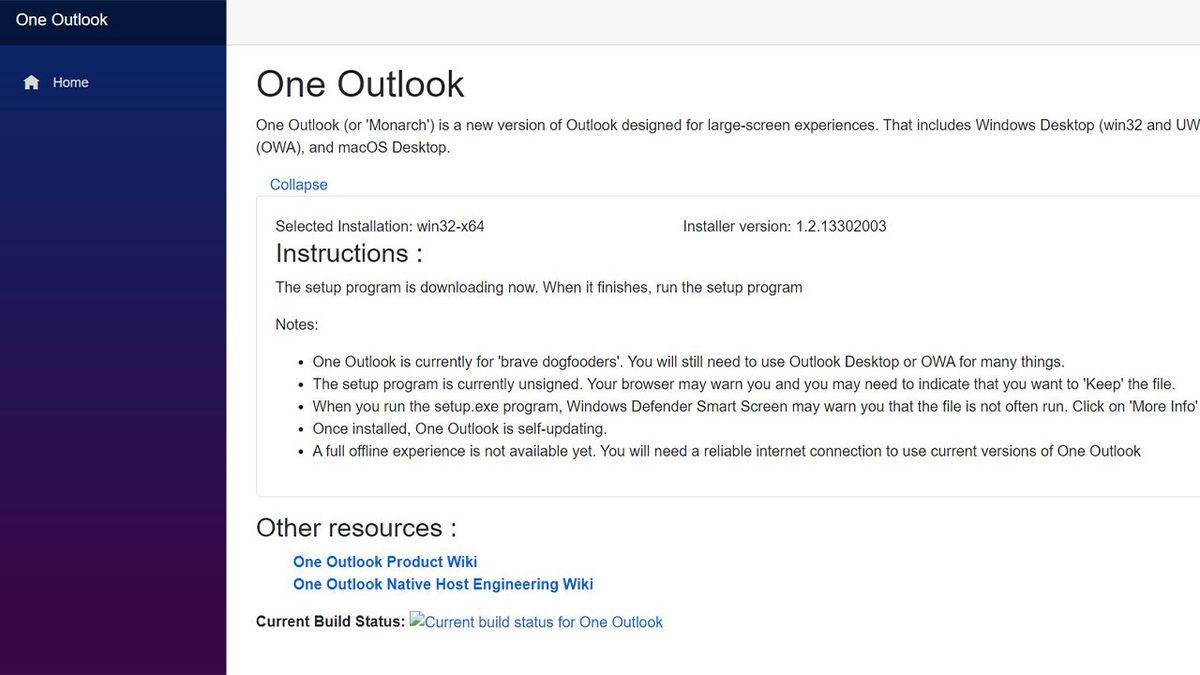Image resolution: width=1200 pixels, height=675 pixels.
Task: Click the Home house icon in sidebar
Action: [x=30, y=81]
